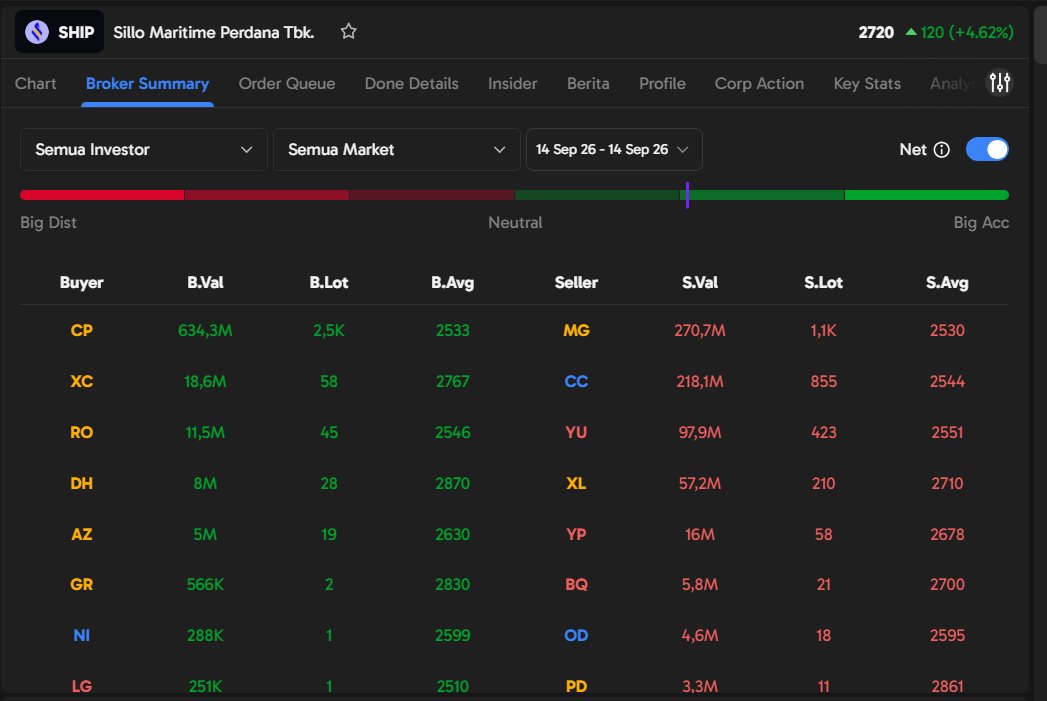
Task: Select seller broker BQ
Action: click(576, 585)
